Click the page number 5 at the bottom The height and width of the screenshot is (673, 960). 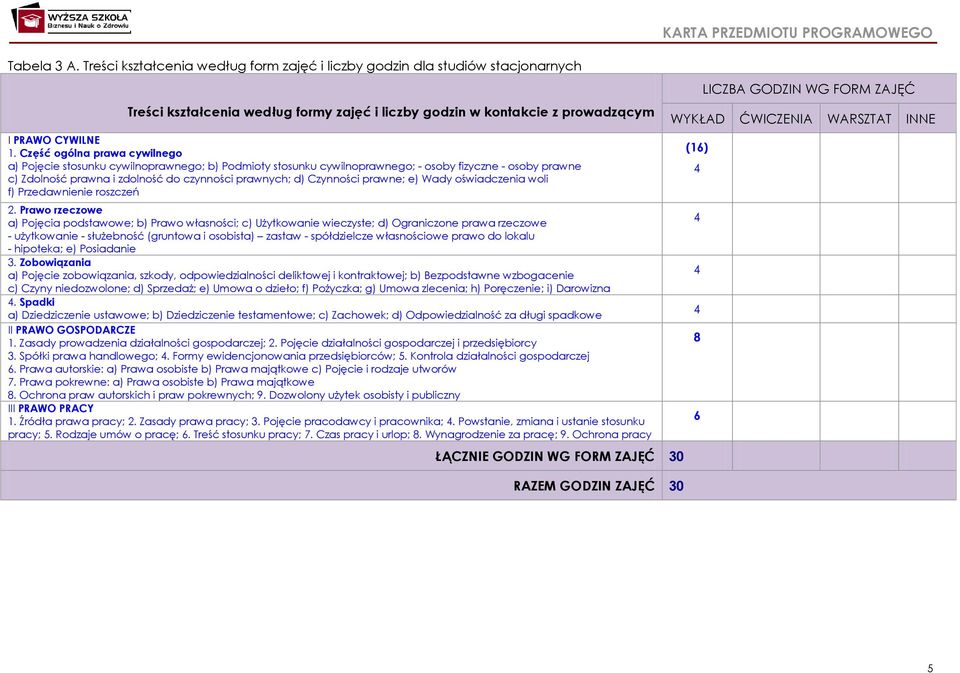931,668
